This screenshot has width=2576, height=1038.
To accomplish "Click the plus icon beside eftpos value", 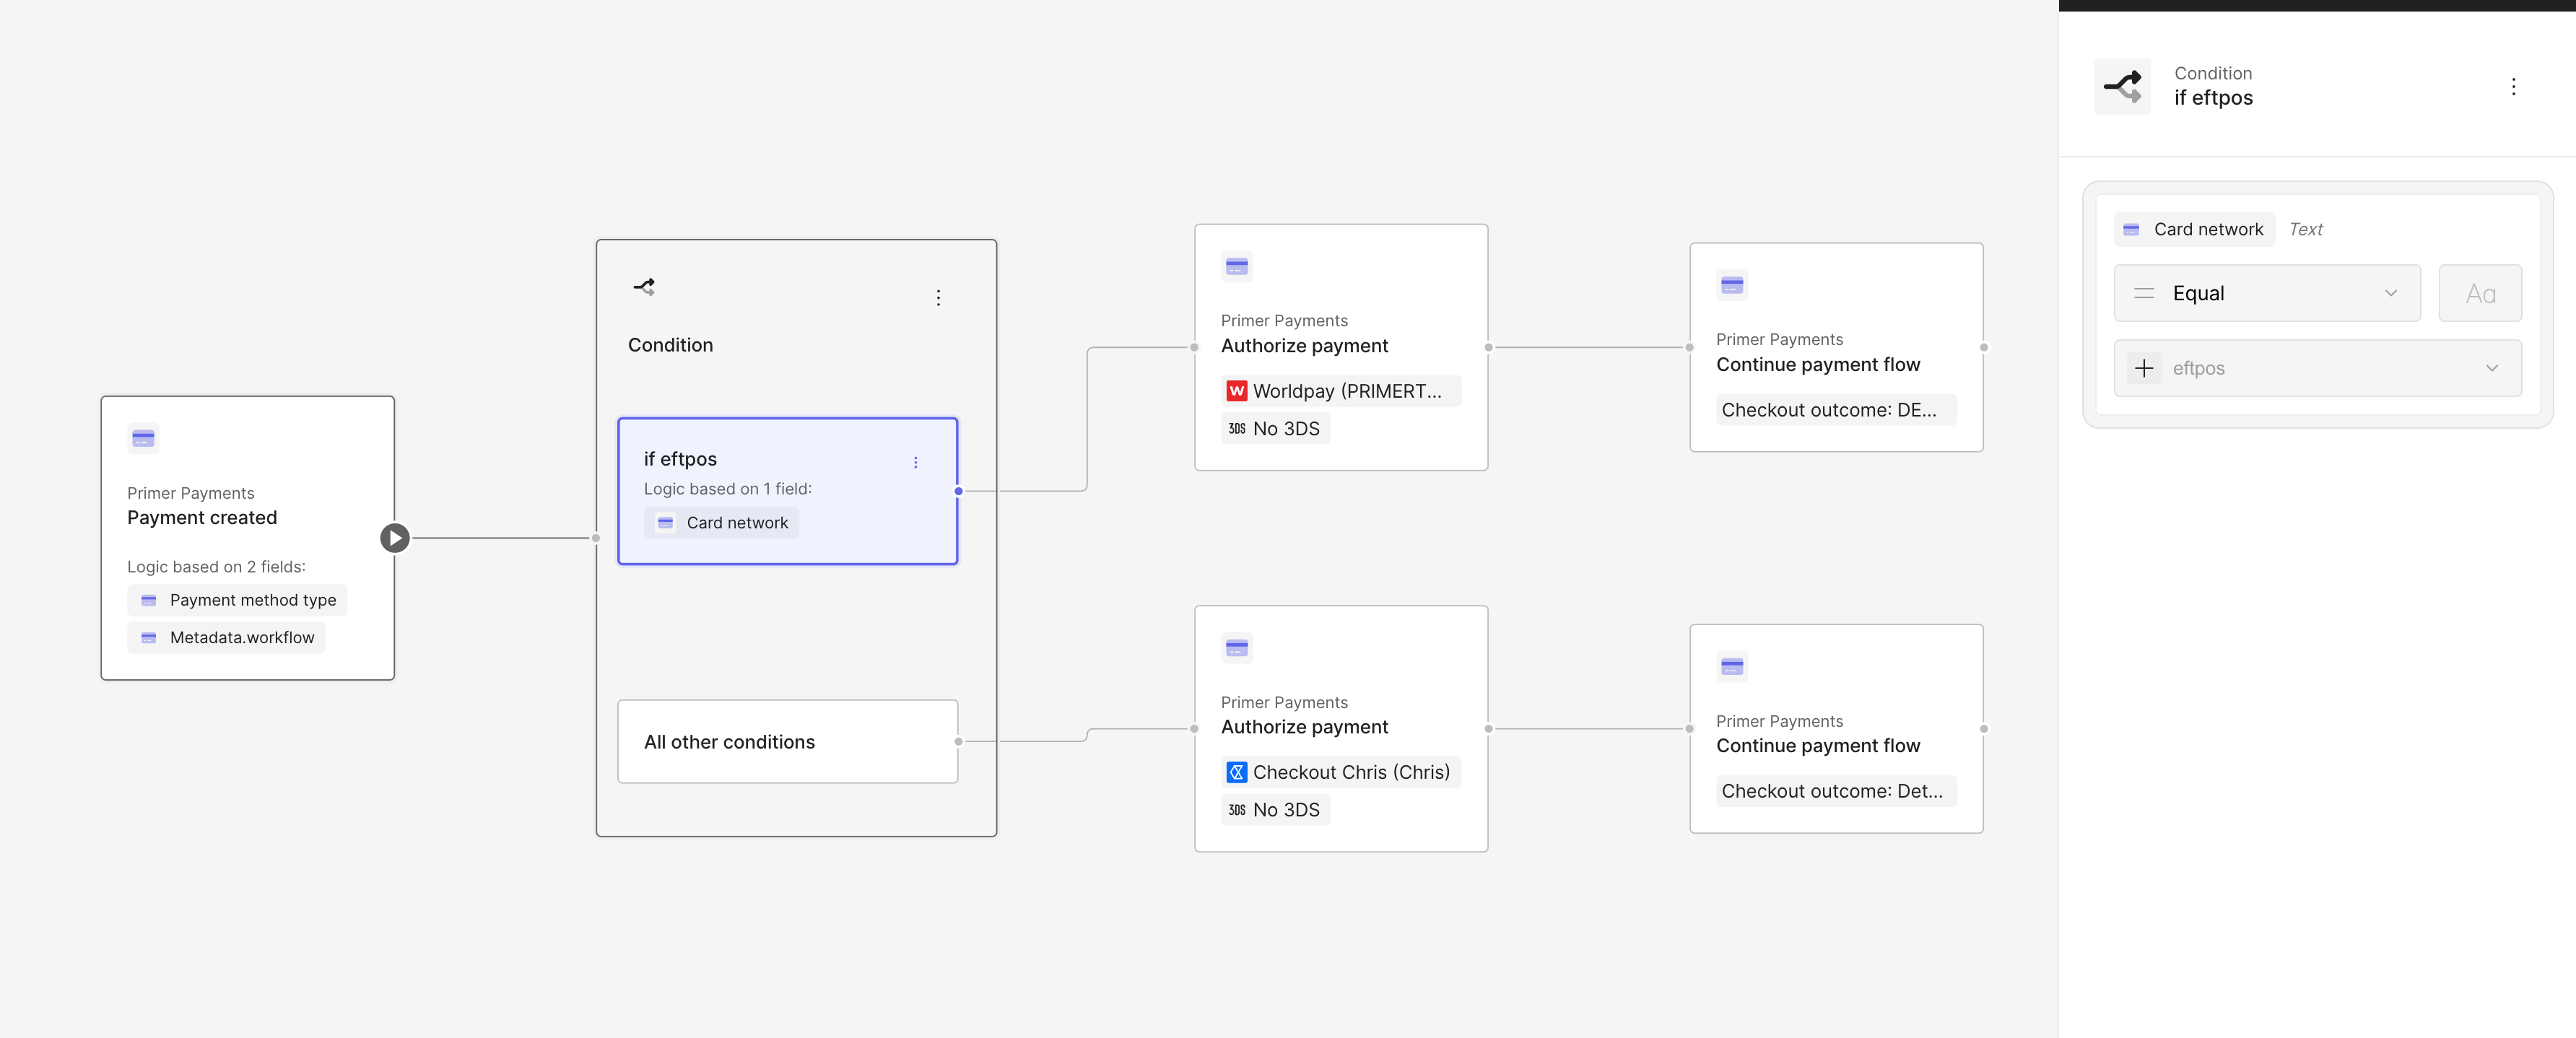I will (x=2143, y=368).
